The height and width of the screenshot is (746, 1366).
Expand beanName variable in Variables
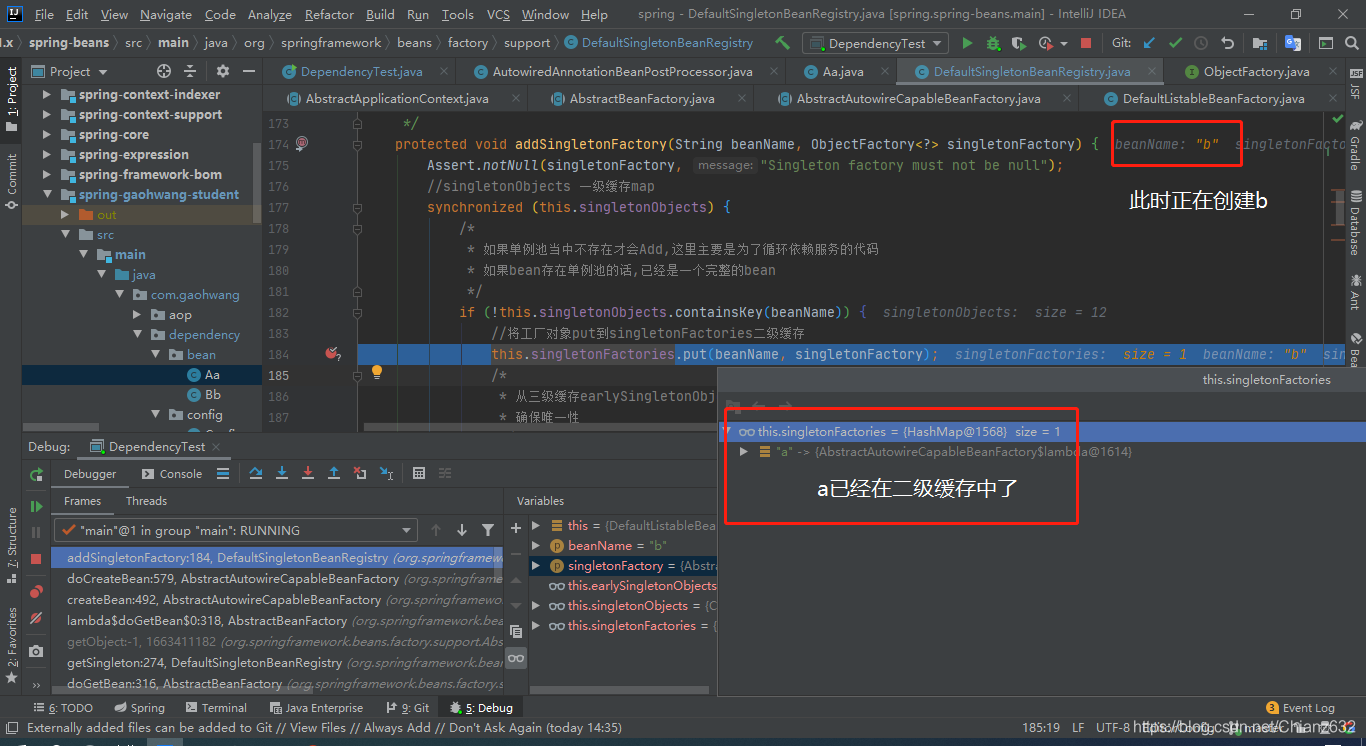(x=536, y=545)
